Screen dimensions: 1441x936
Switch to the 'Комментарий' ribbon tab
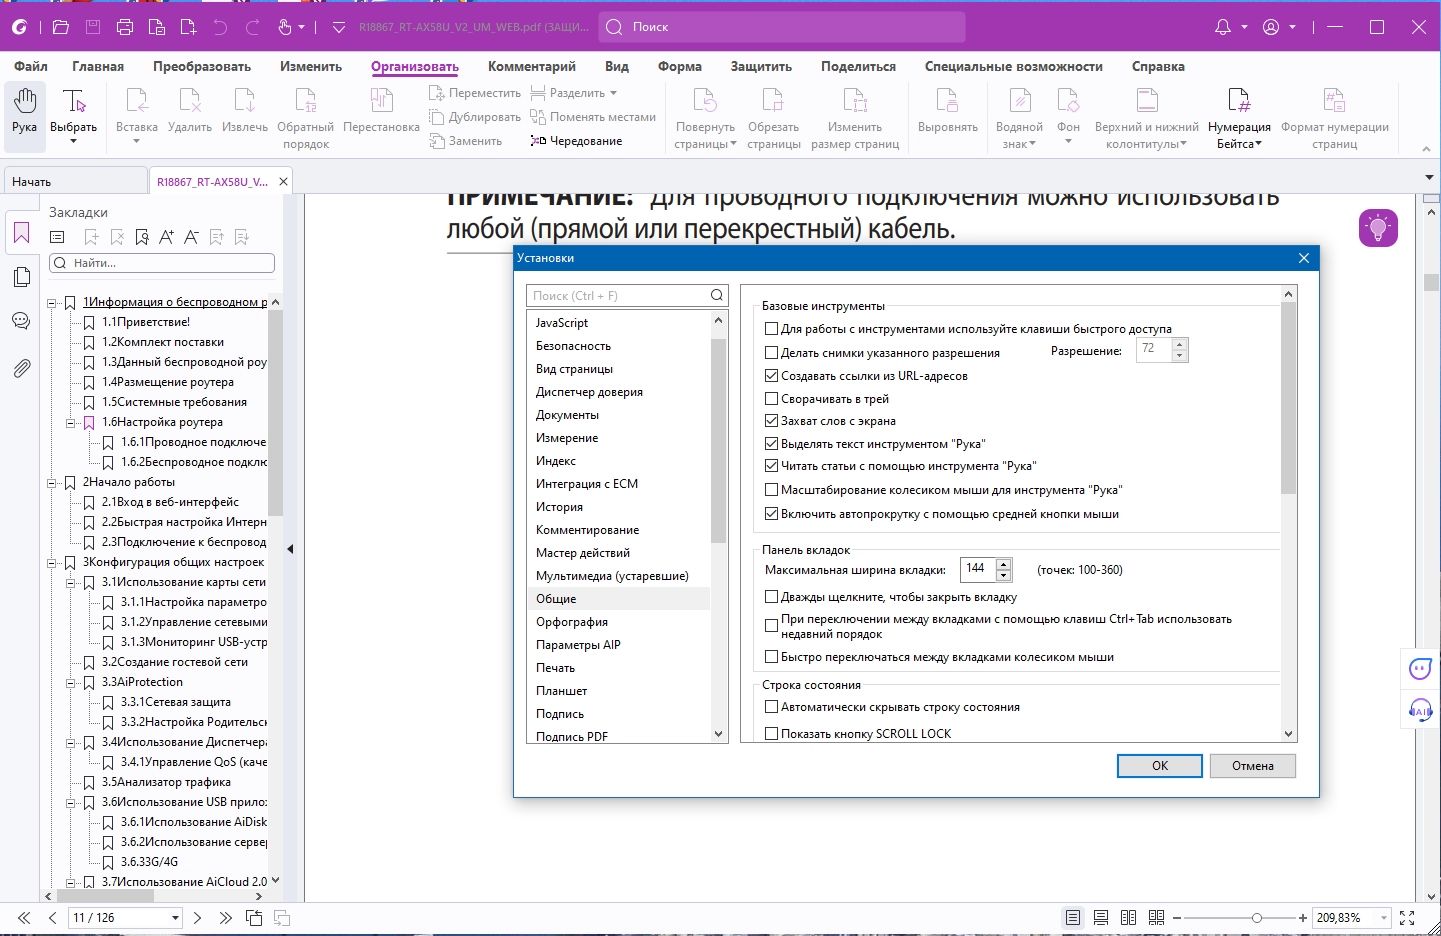pyautogui.click(x=530, y=66)
